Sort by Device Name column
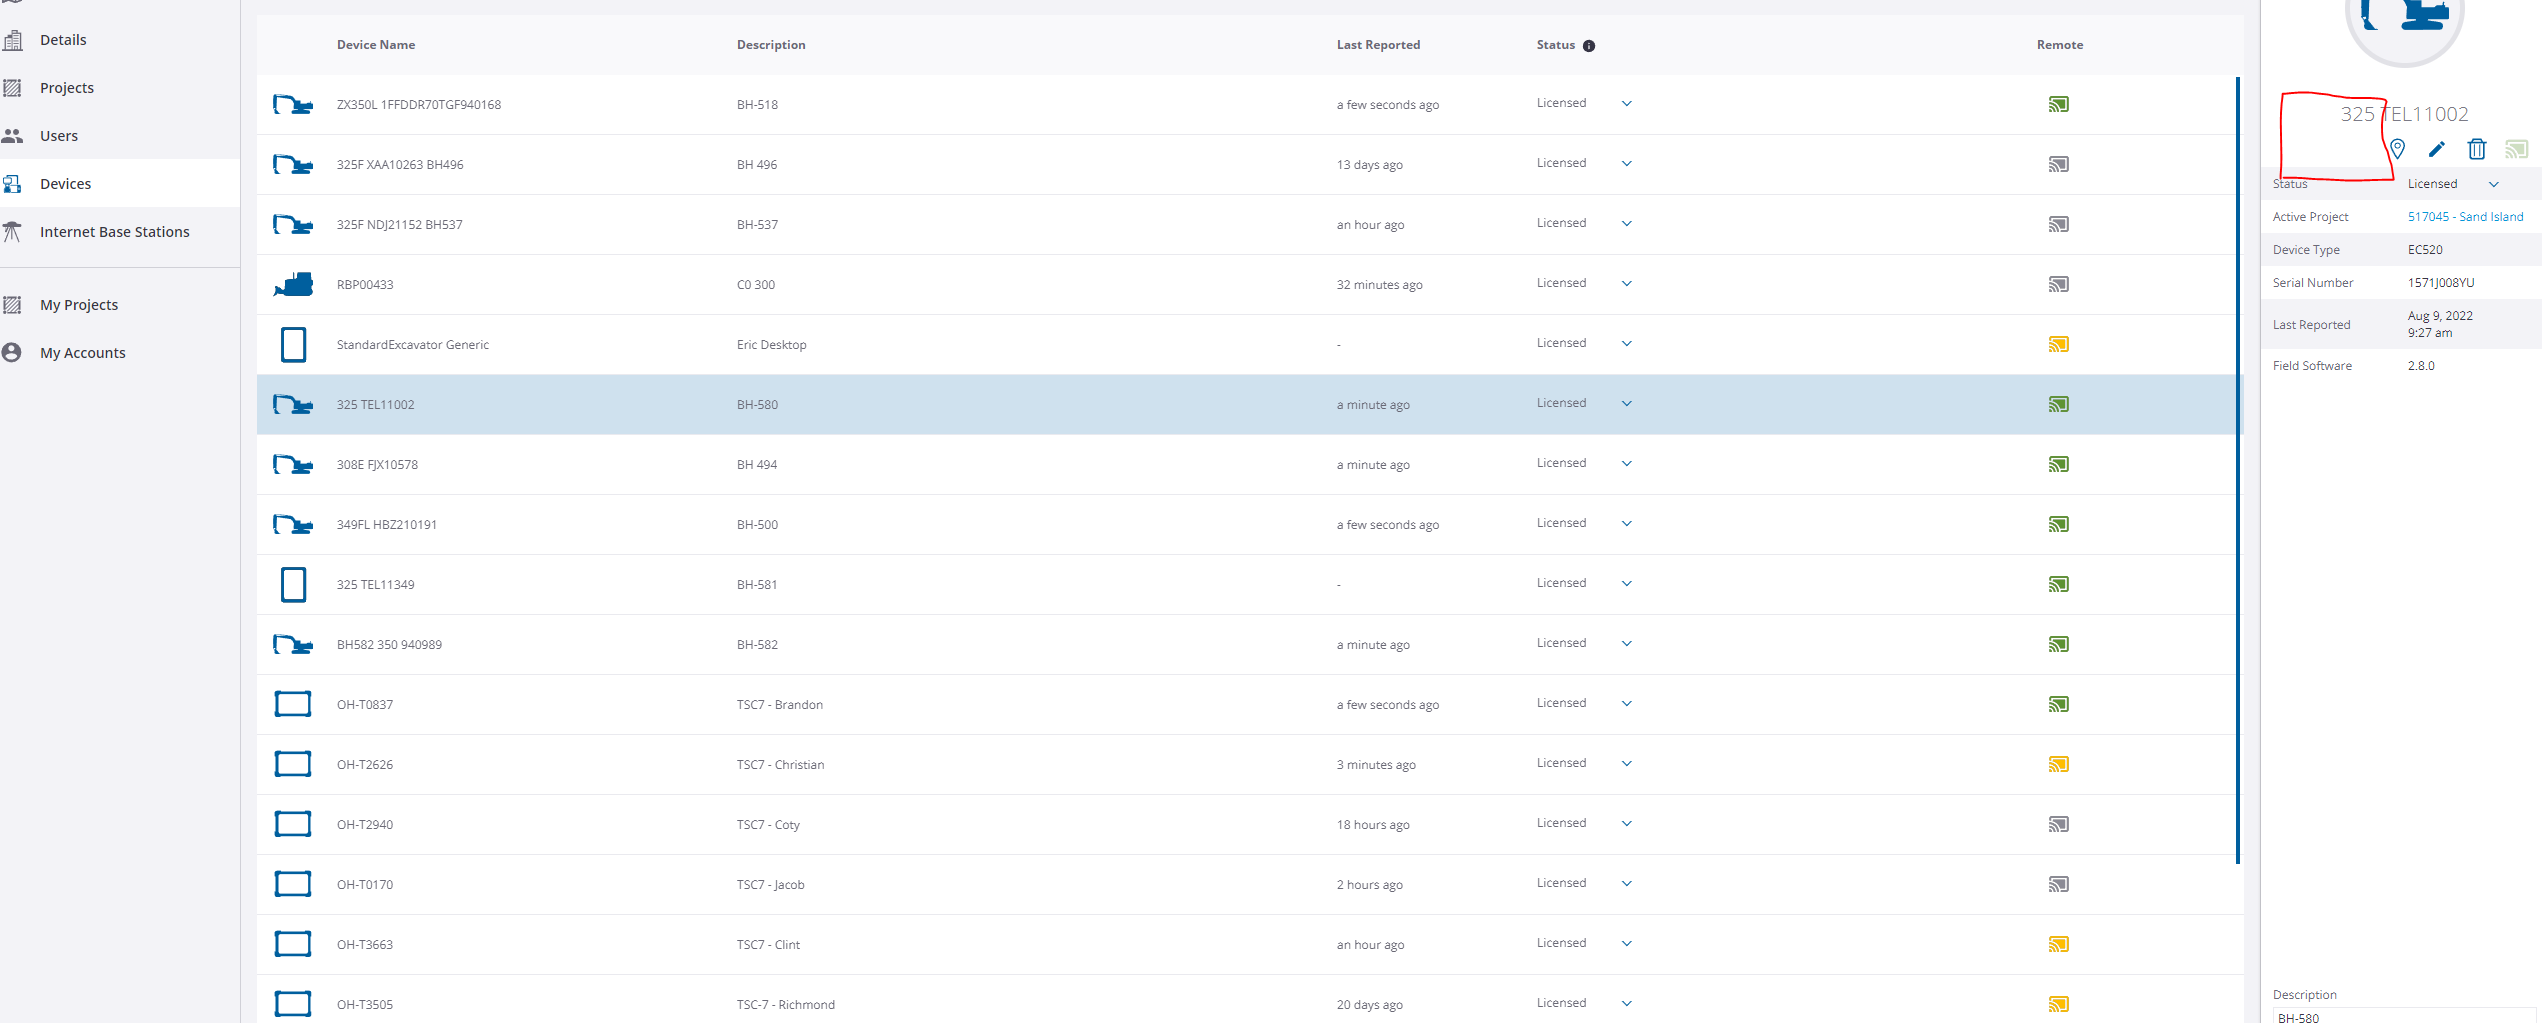2542x1023 pixels. click(376, 45)
